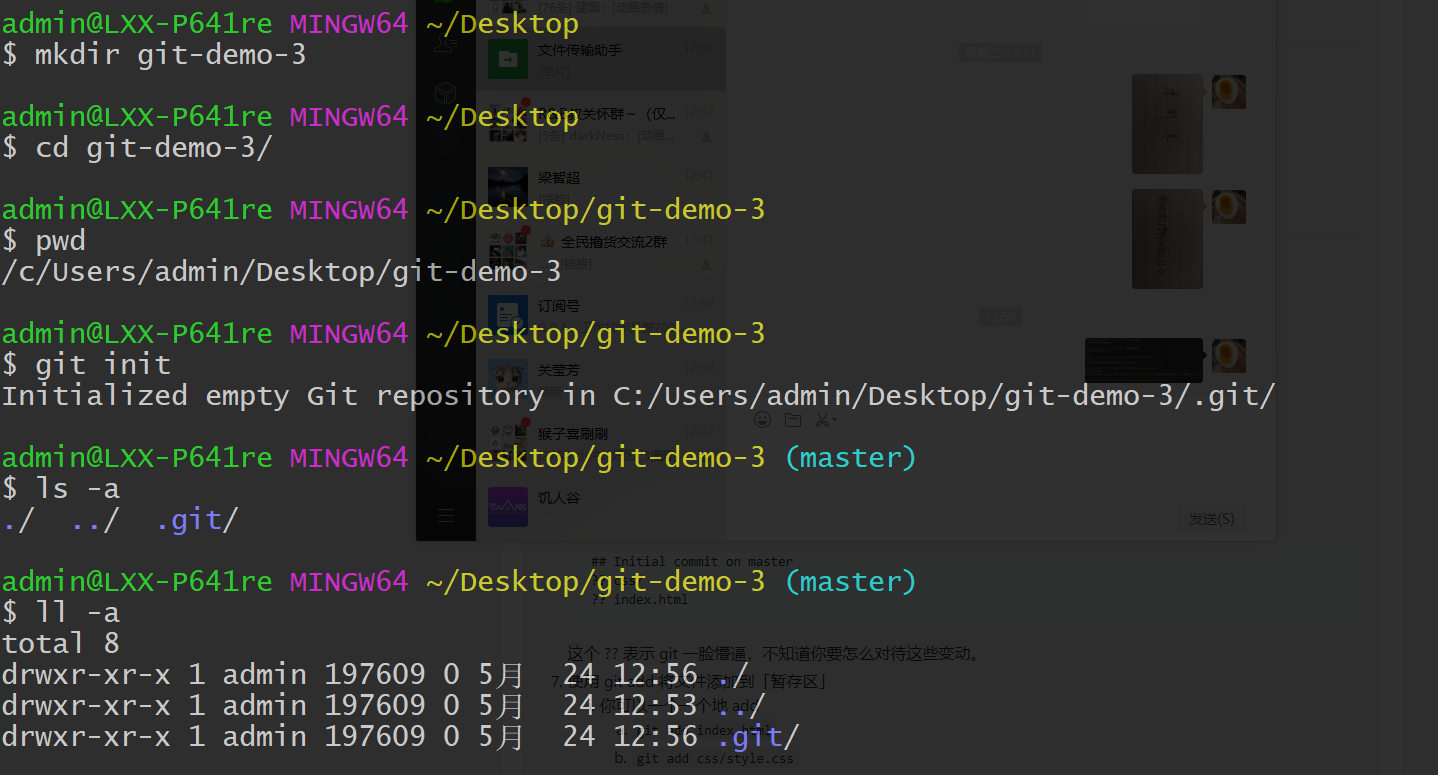Click the 'mkdir git-demo-3' command in terminal

(x=170, y=55)
